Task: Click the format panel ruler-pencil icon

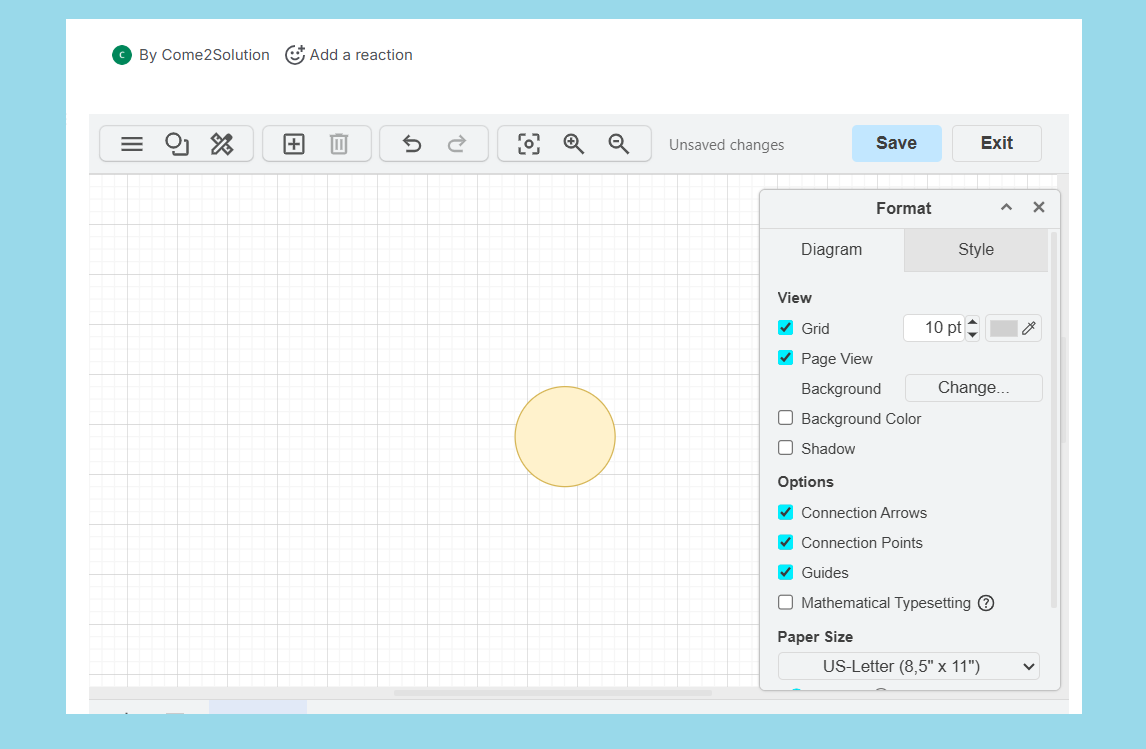Action: click(222, 144)
